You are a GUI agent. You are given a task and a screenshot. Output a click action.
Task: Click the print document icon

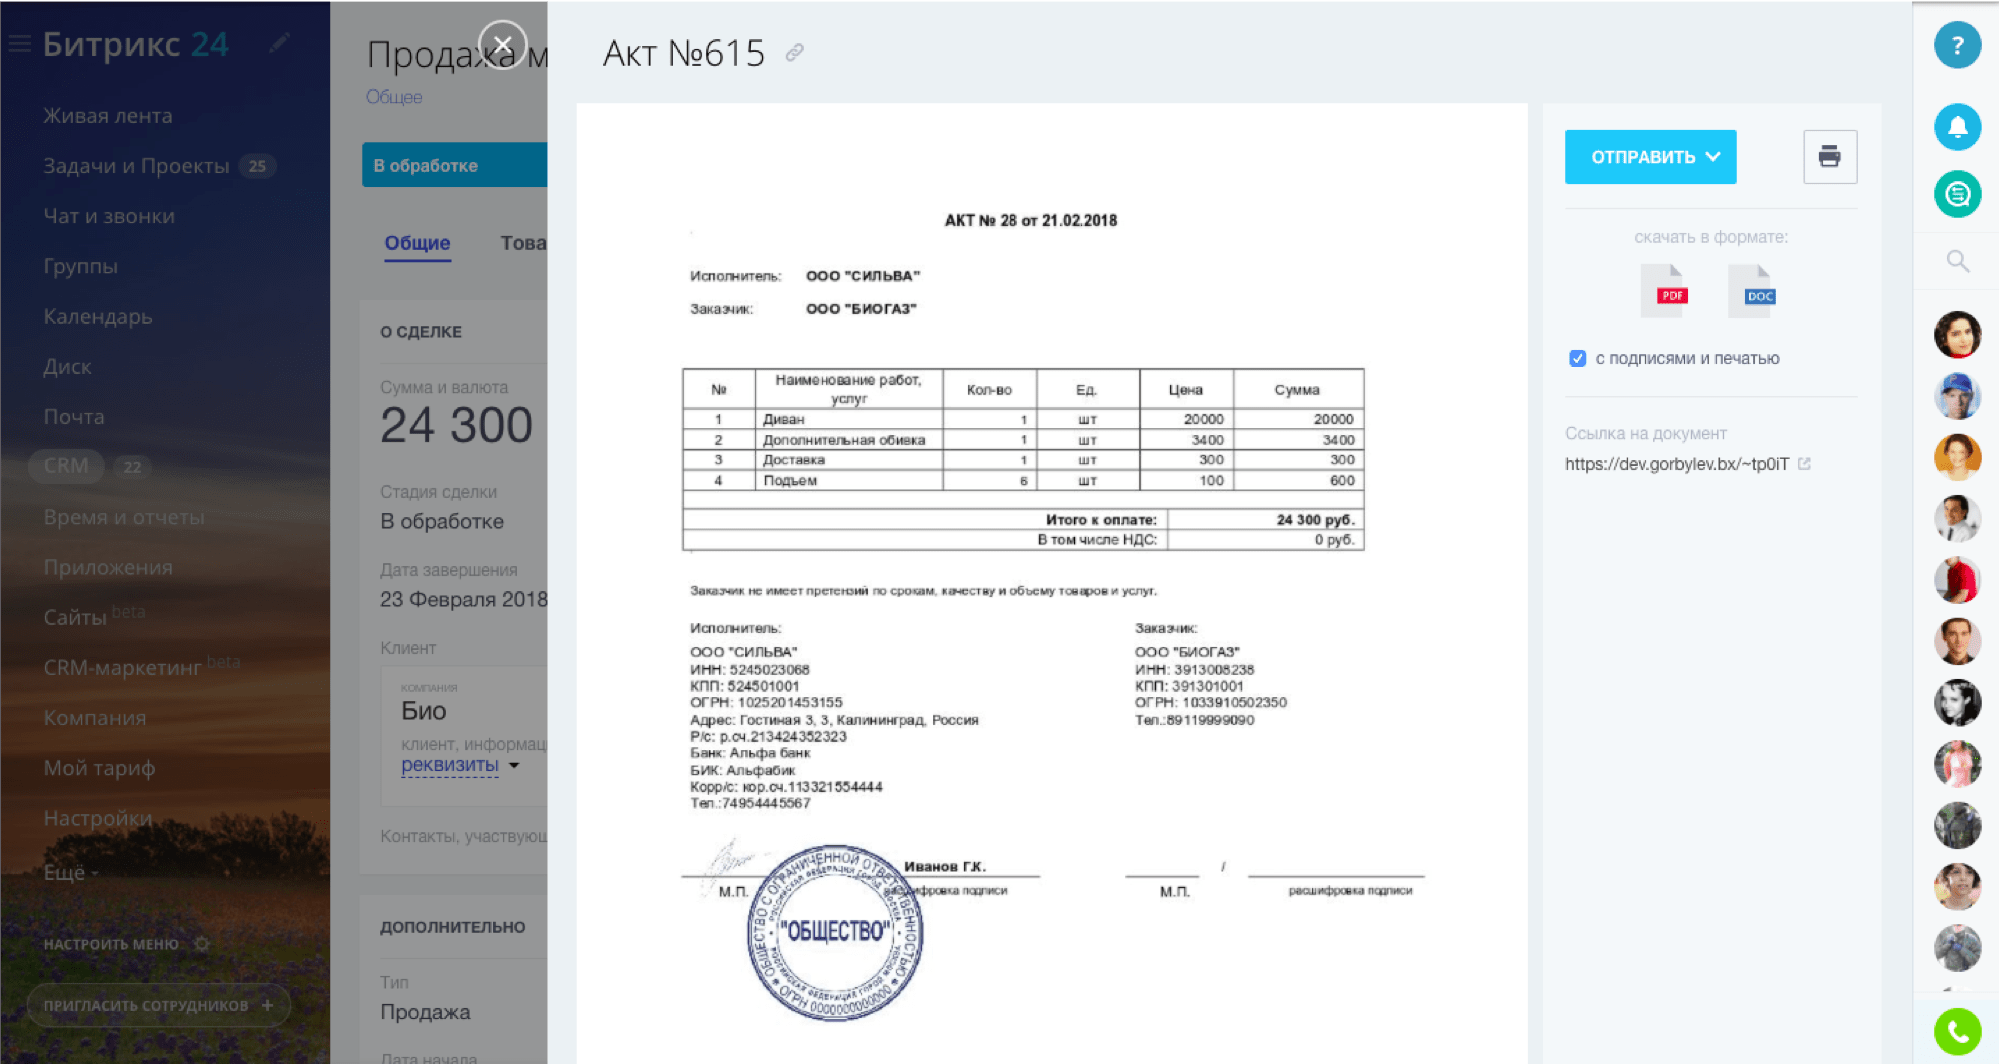point(1829,157)
